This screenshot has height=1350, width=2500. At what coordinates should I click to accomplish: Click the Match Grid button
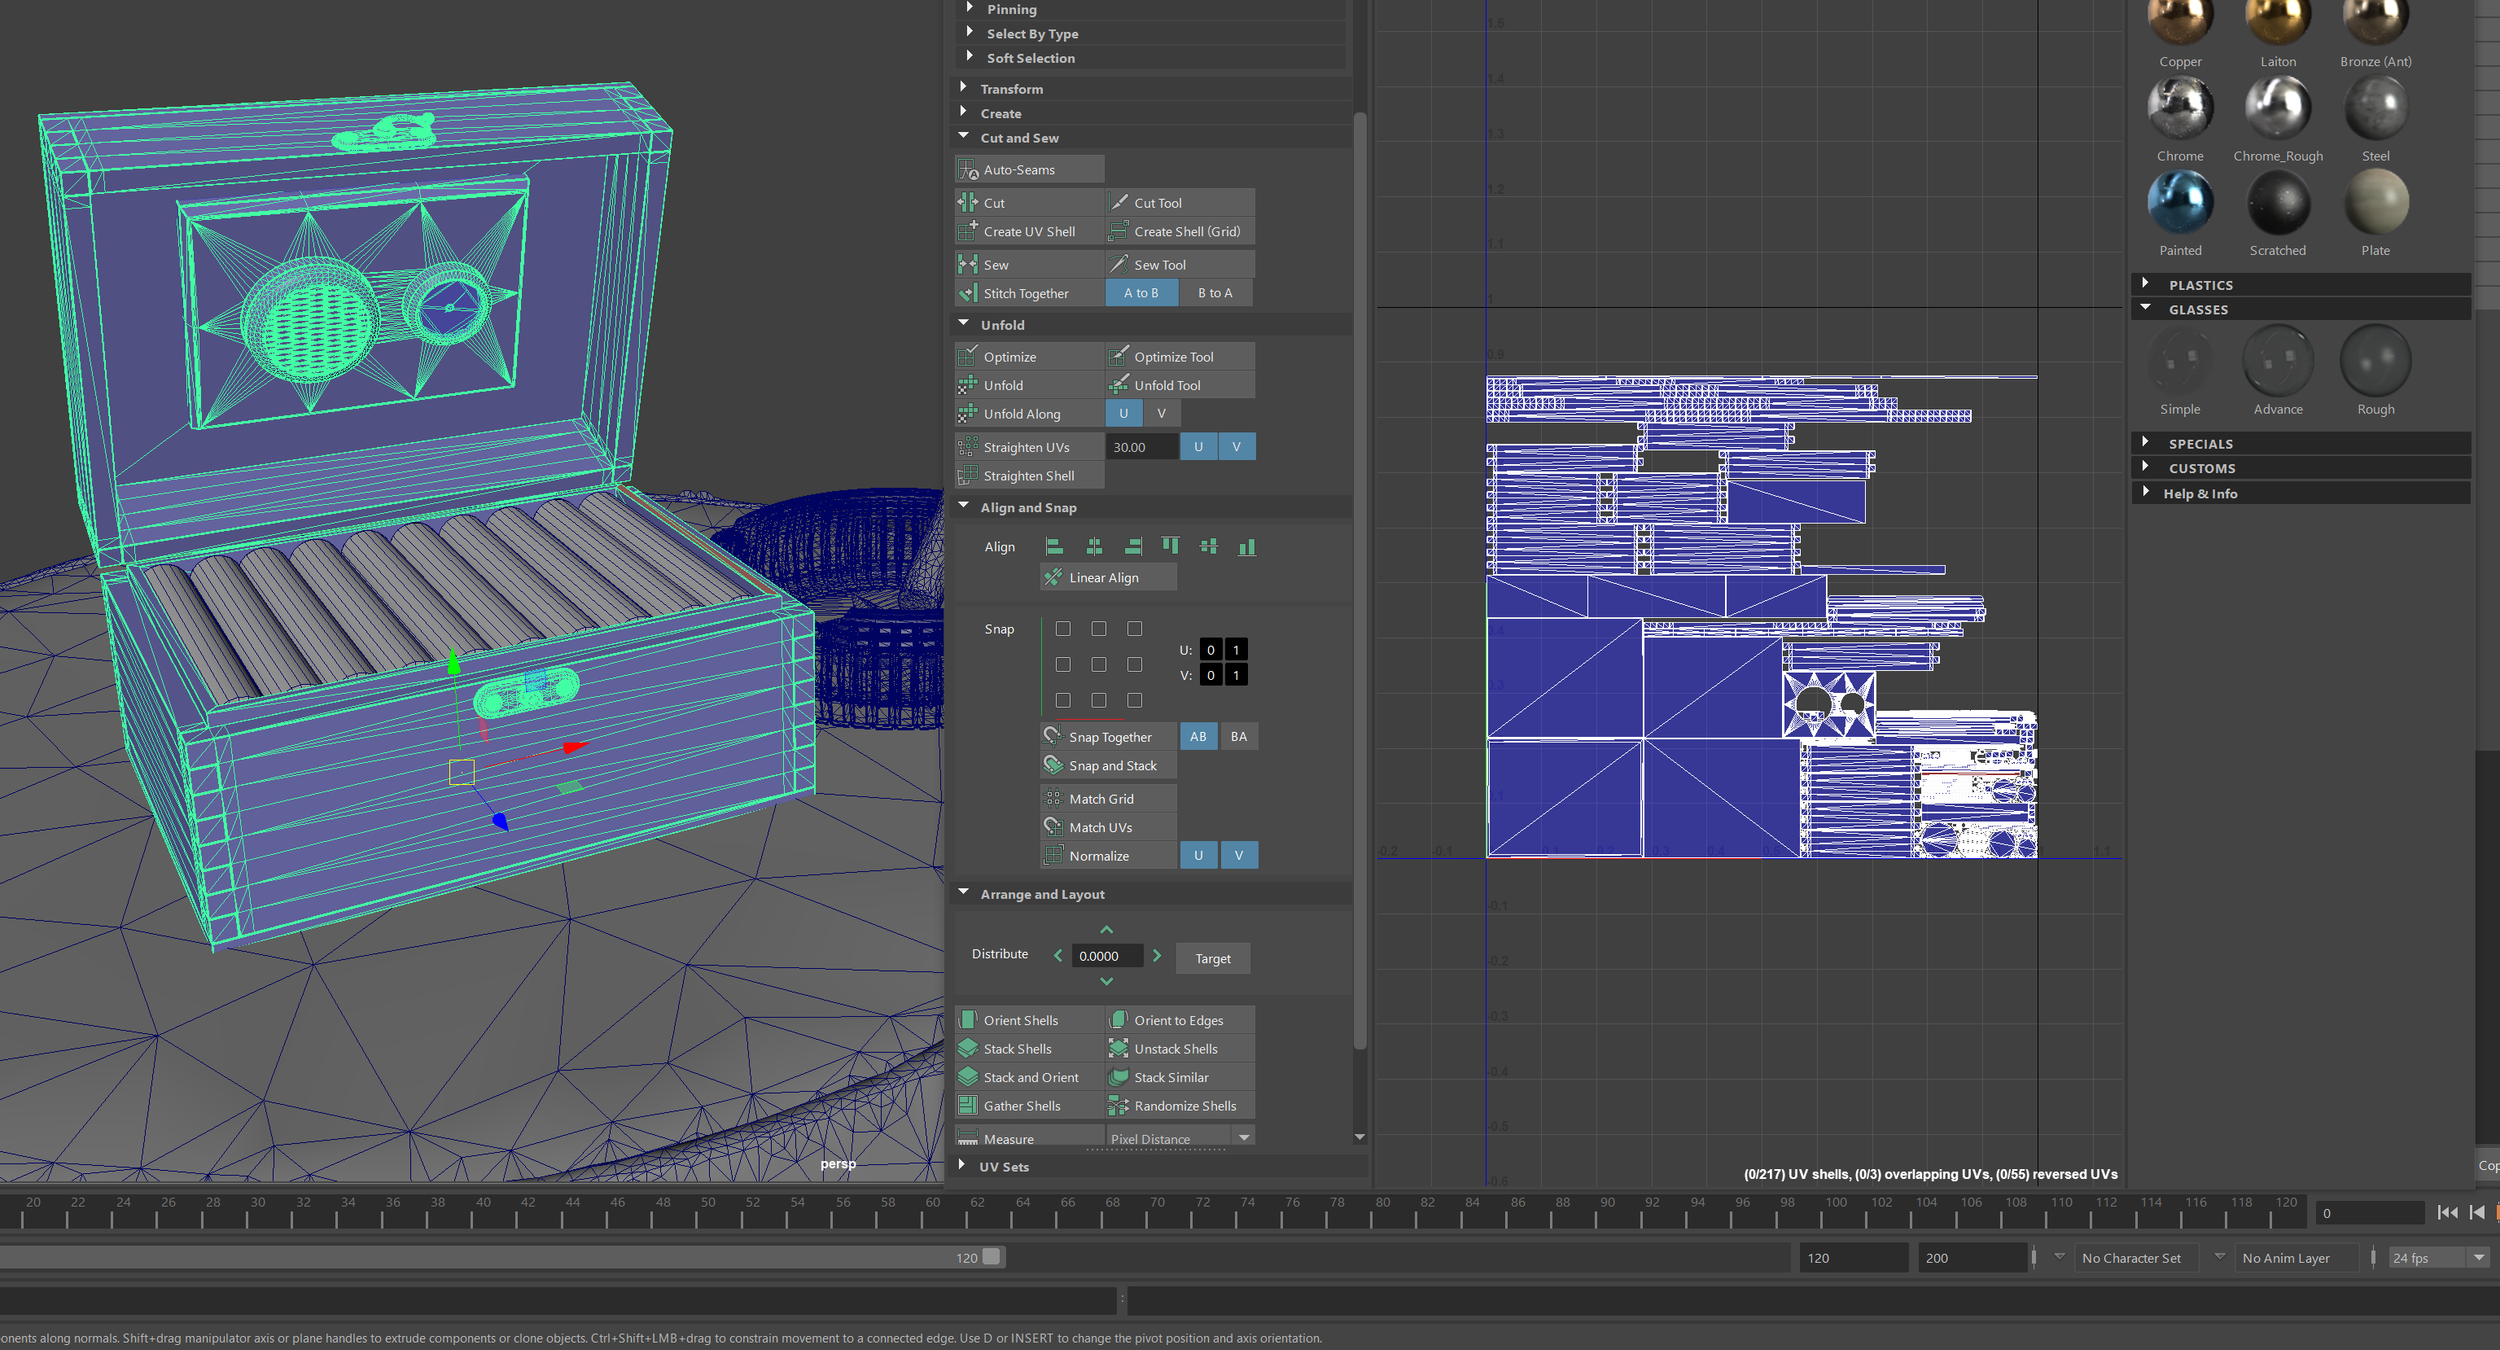click(x=1101, y=799)
